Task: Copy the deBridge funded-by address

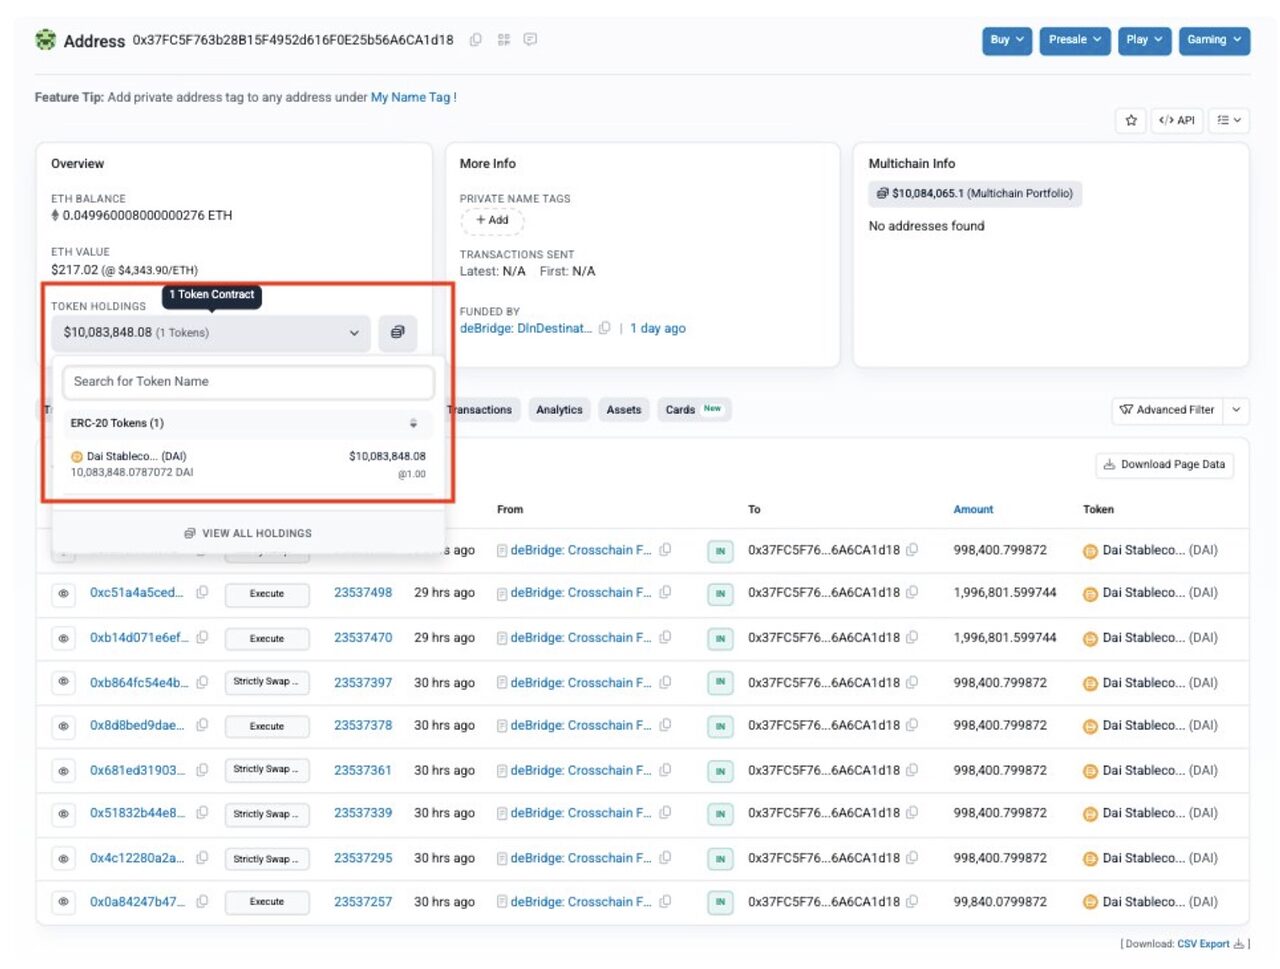Action: click(x=604, y=328)
